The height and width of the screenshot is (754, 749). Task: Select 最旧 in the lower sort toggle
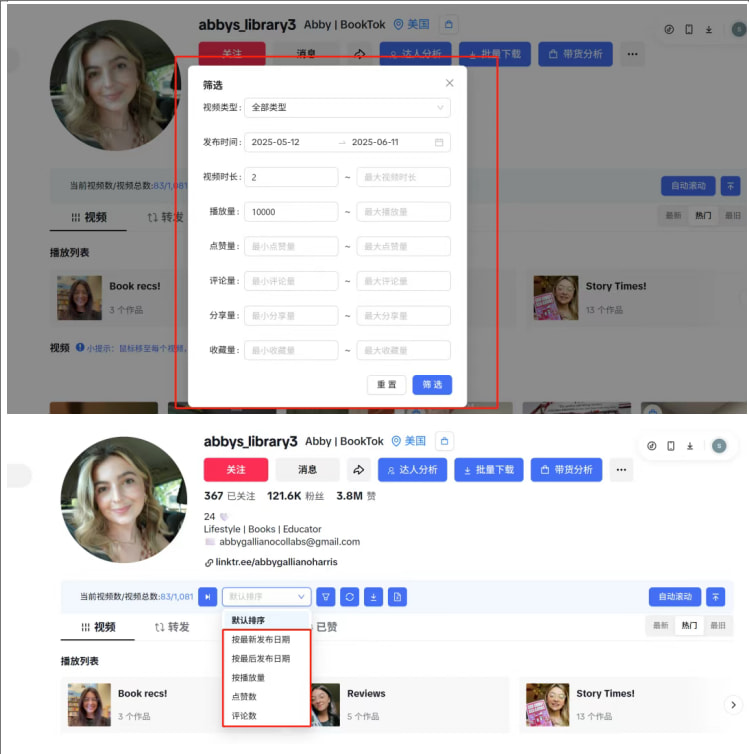coord(718,626)
